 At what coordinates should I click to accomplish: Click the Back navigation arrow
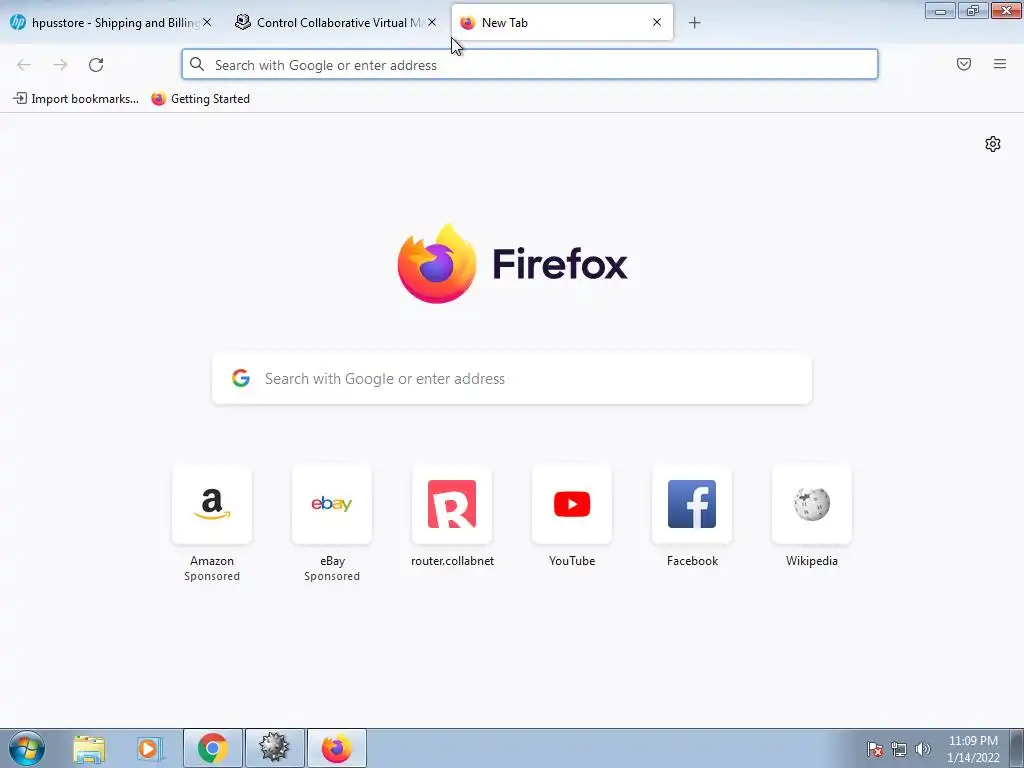click(x=24, y=65)
